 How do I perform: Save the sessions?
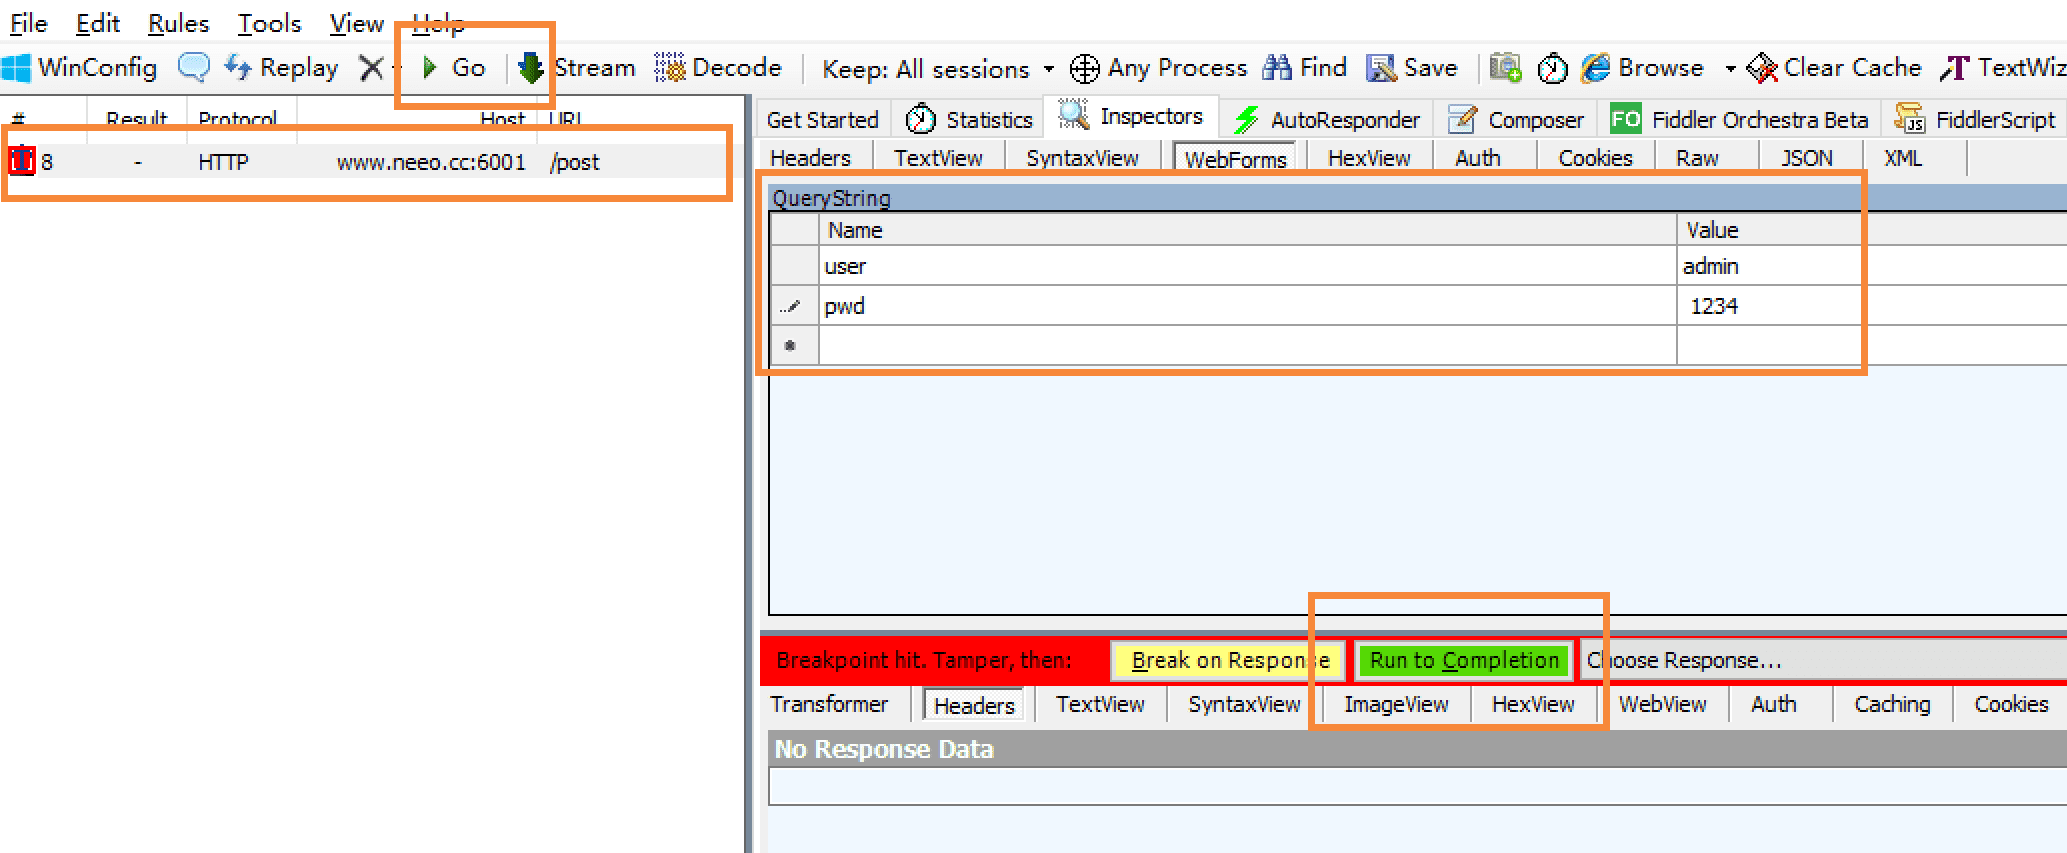(1412, 68)
